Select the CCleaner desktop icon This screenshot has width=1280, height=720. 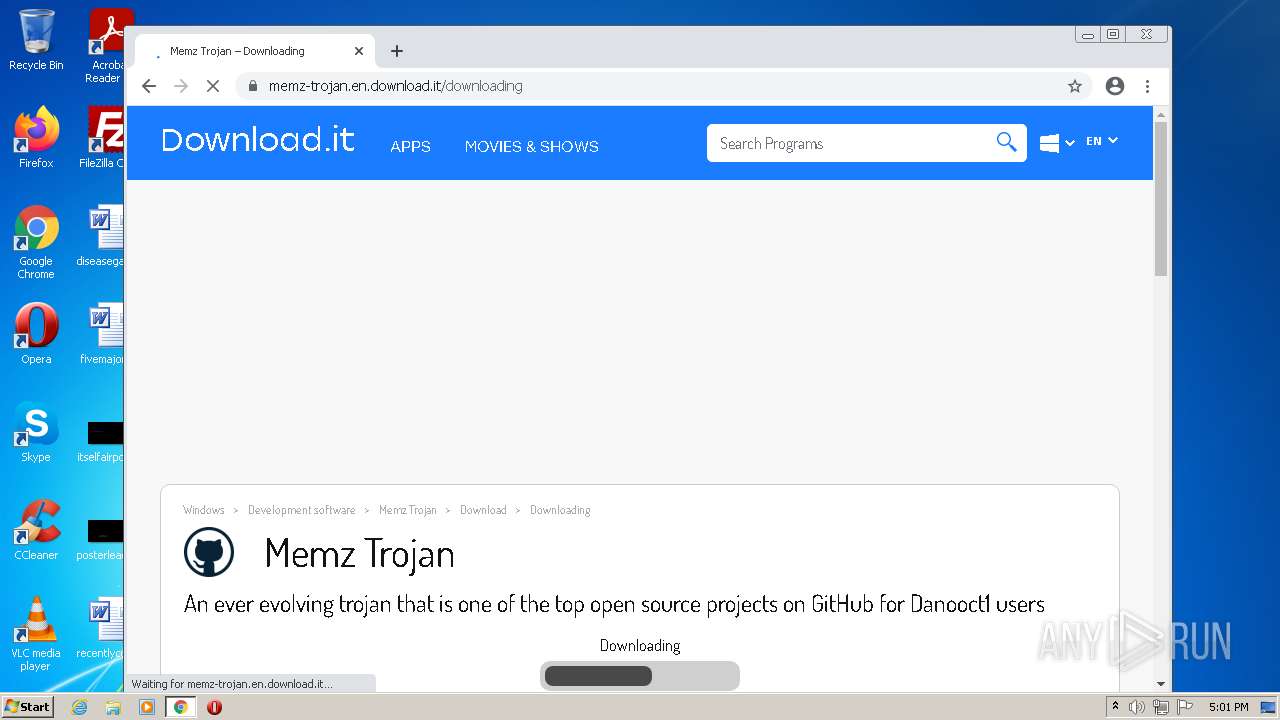point(36,530)
